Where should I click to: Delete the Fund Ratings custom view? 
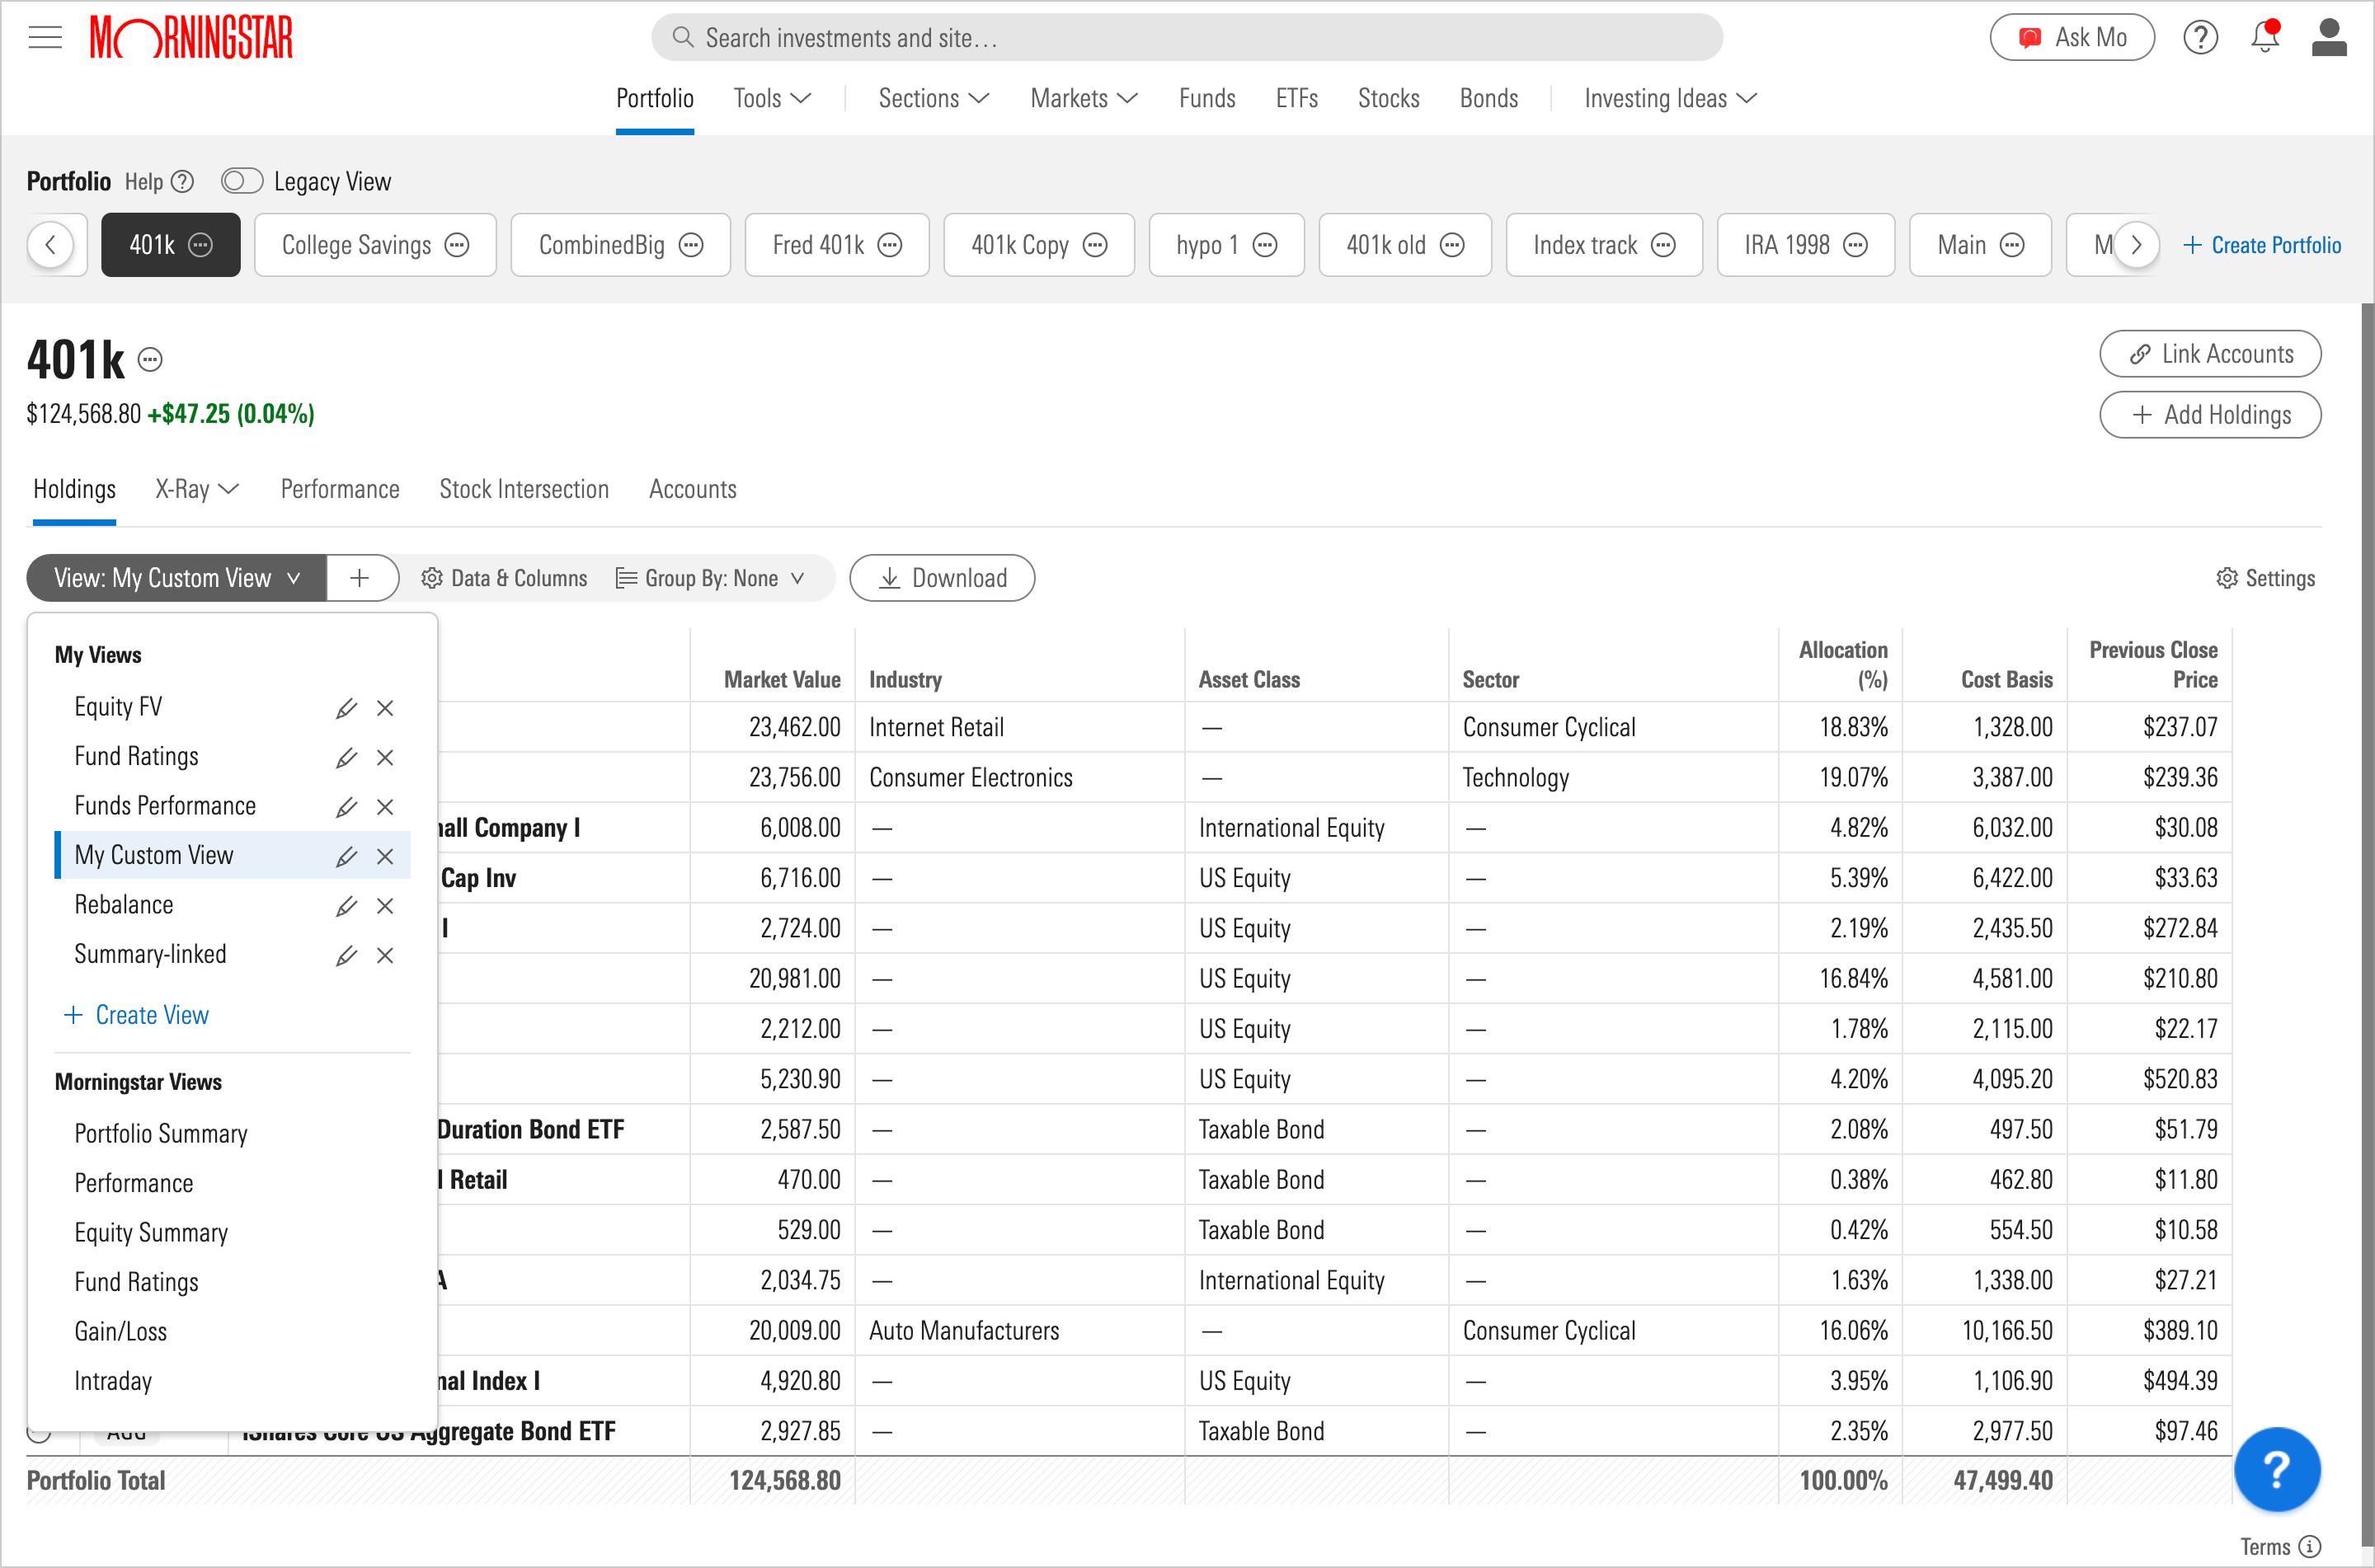coord(385,757)
